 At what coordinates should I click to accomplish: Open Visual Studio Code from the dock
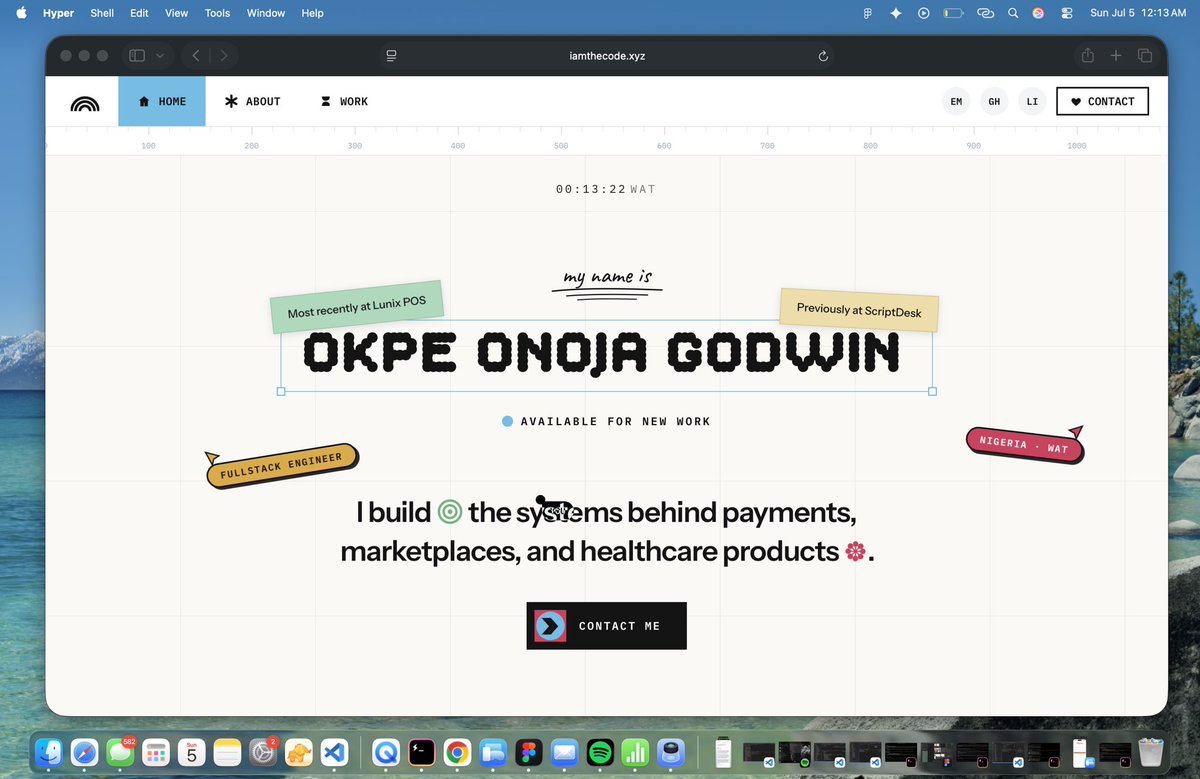[335, 752]
